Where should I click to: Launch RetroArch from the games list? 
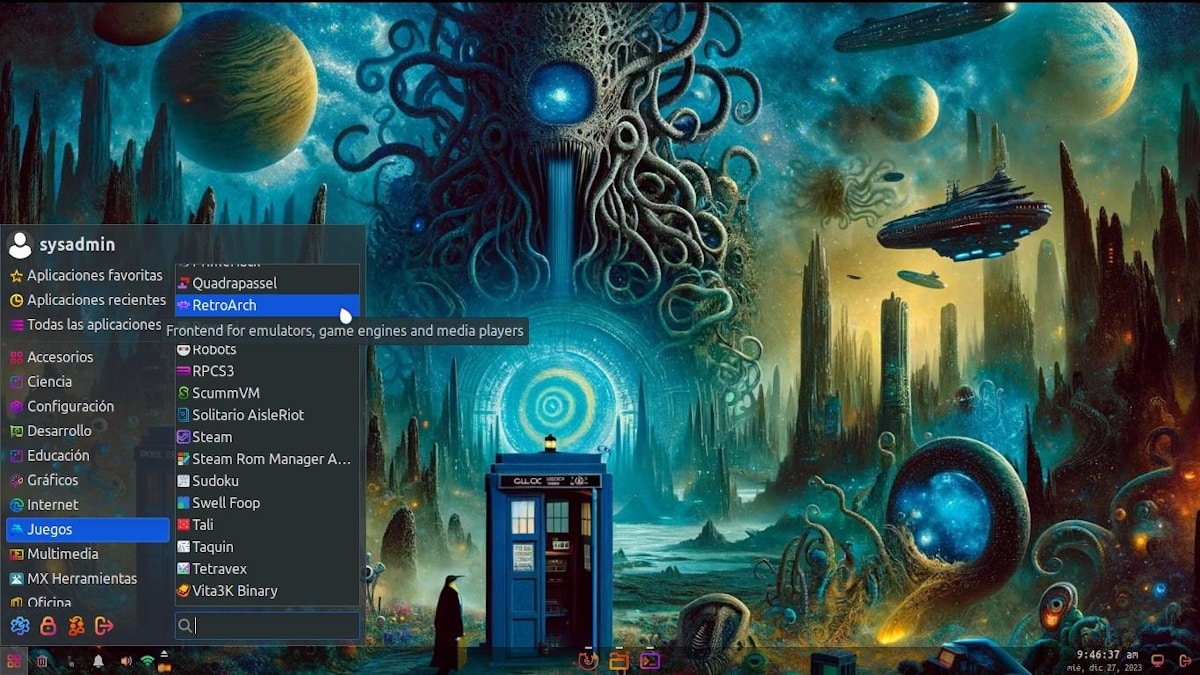pos(230,305)
